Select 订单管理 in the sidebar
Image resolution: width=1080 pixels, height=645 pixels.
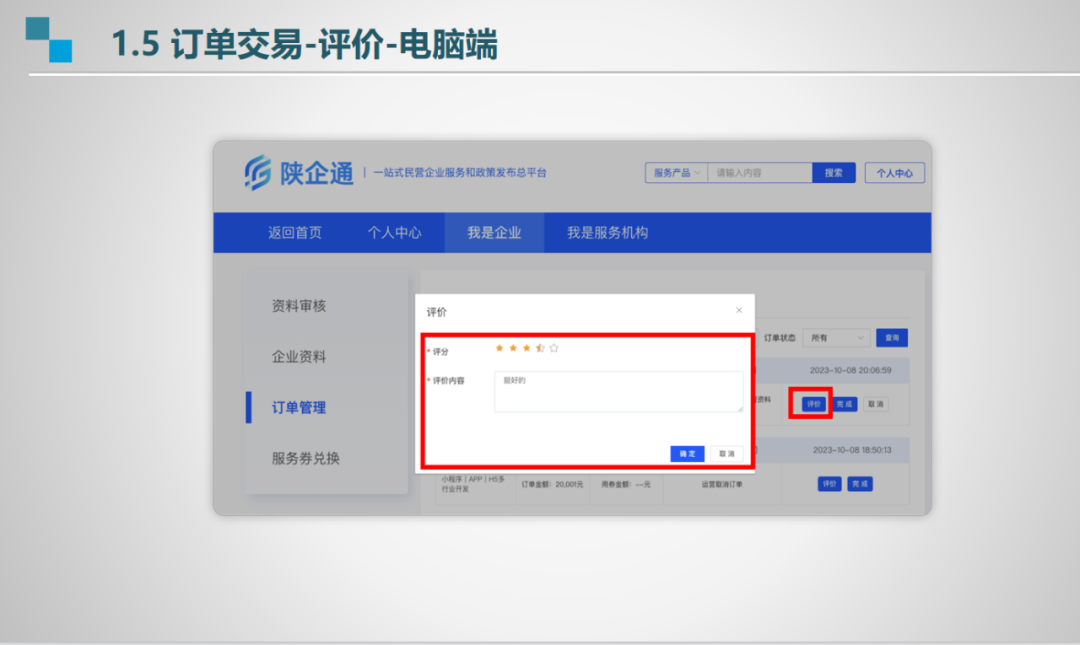tap(299, 407)
